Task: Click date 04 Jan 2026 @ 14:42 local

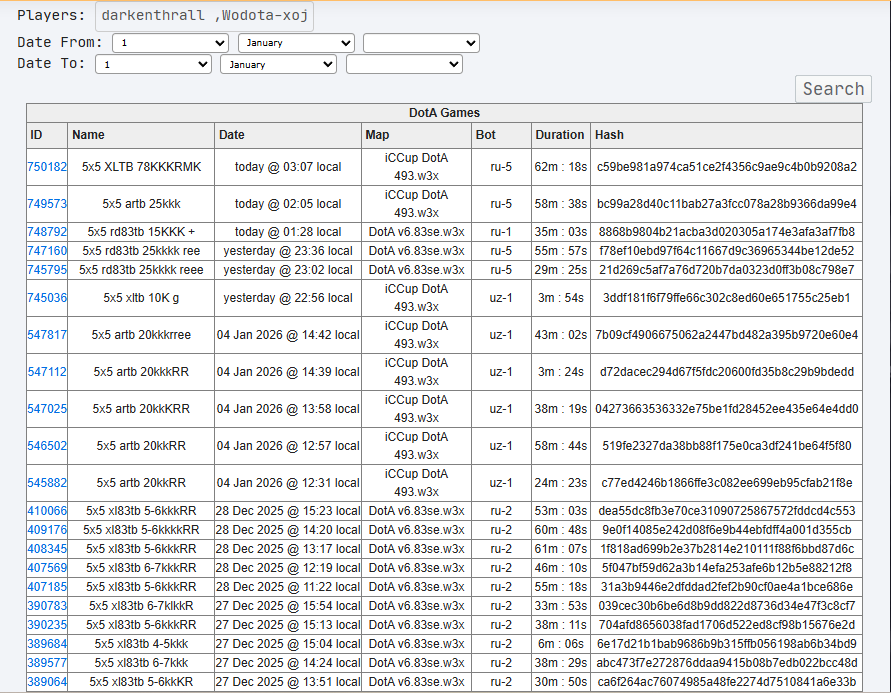Action: click(x=288, y=335)
